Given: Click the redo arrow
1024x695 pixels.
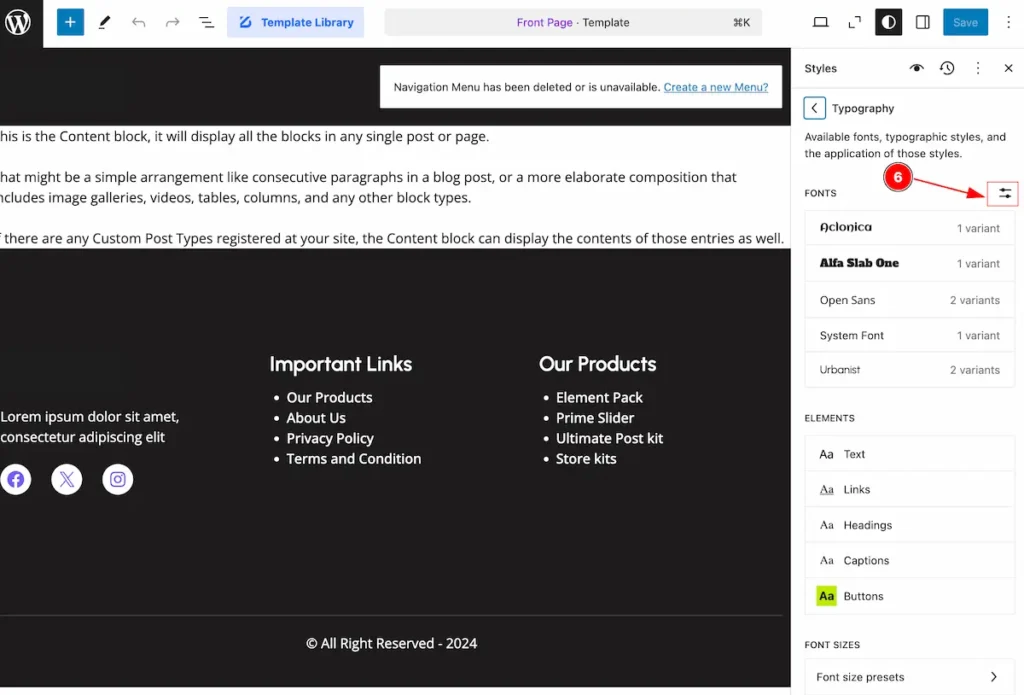Looking at the screenshot, I should (x=172, y=22).
